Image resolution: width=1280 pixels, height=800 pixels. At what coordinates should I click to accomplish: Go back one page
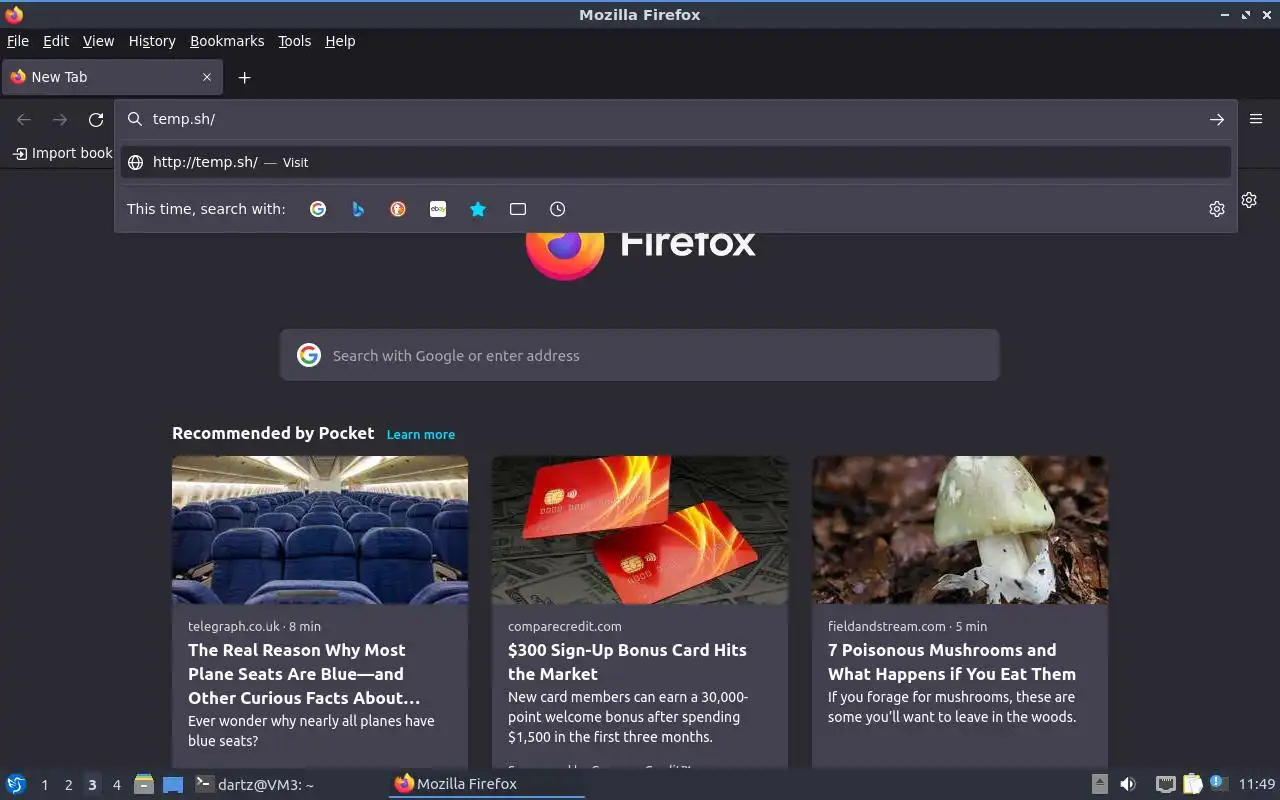click(x=24, y=119)
